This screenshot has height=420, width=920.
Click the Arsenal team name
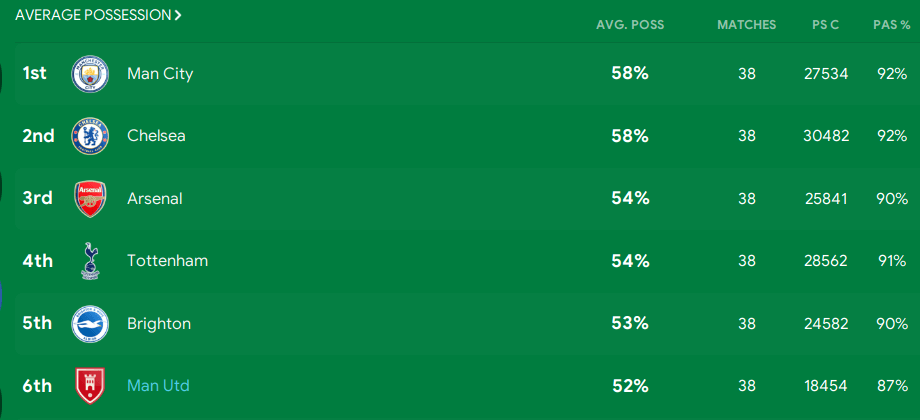[155, 199]
